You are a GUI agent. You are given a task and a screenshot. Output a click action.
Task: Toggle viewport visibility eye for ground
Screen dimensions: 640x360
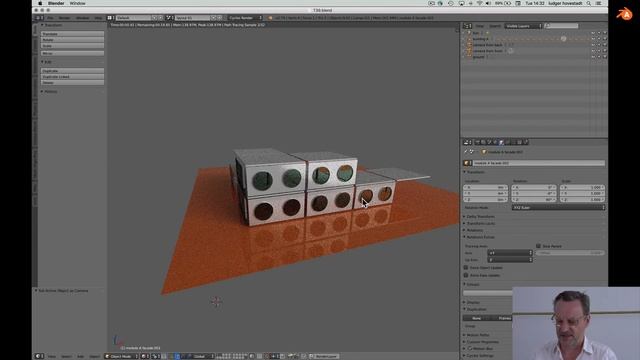tap(593, 57)
